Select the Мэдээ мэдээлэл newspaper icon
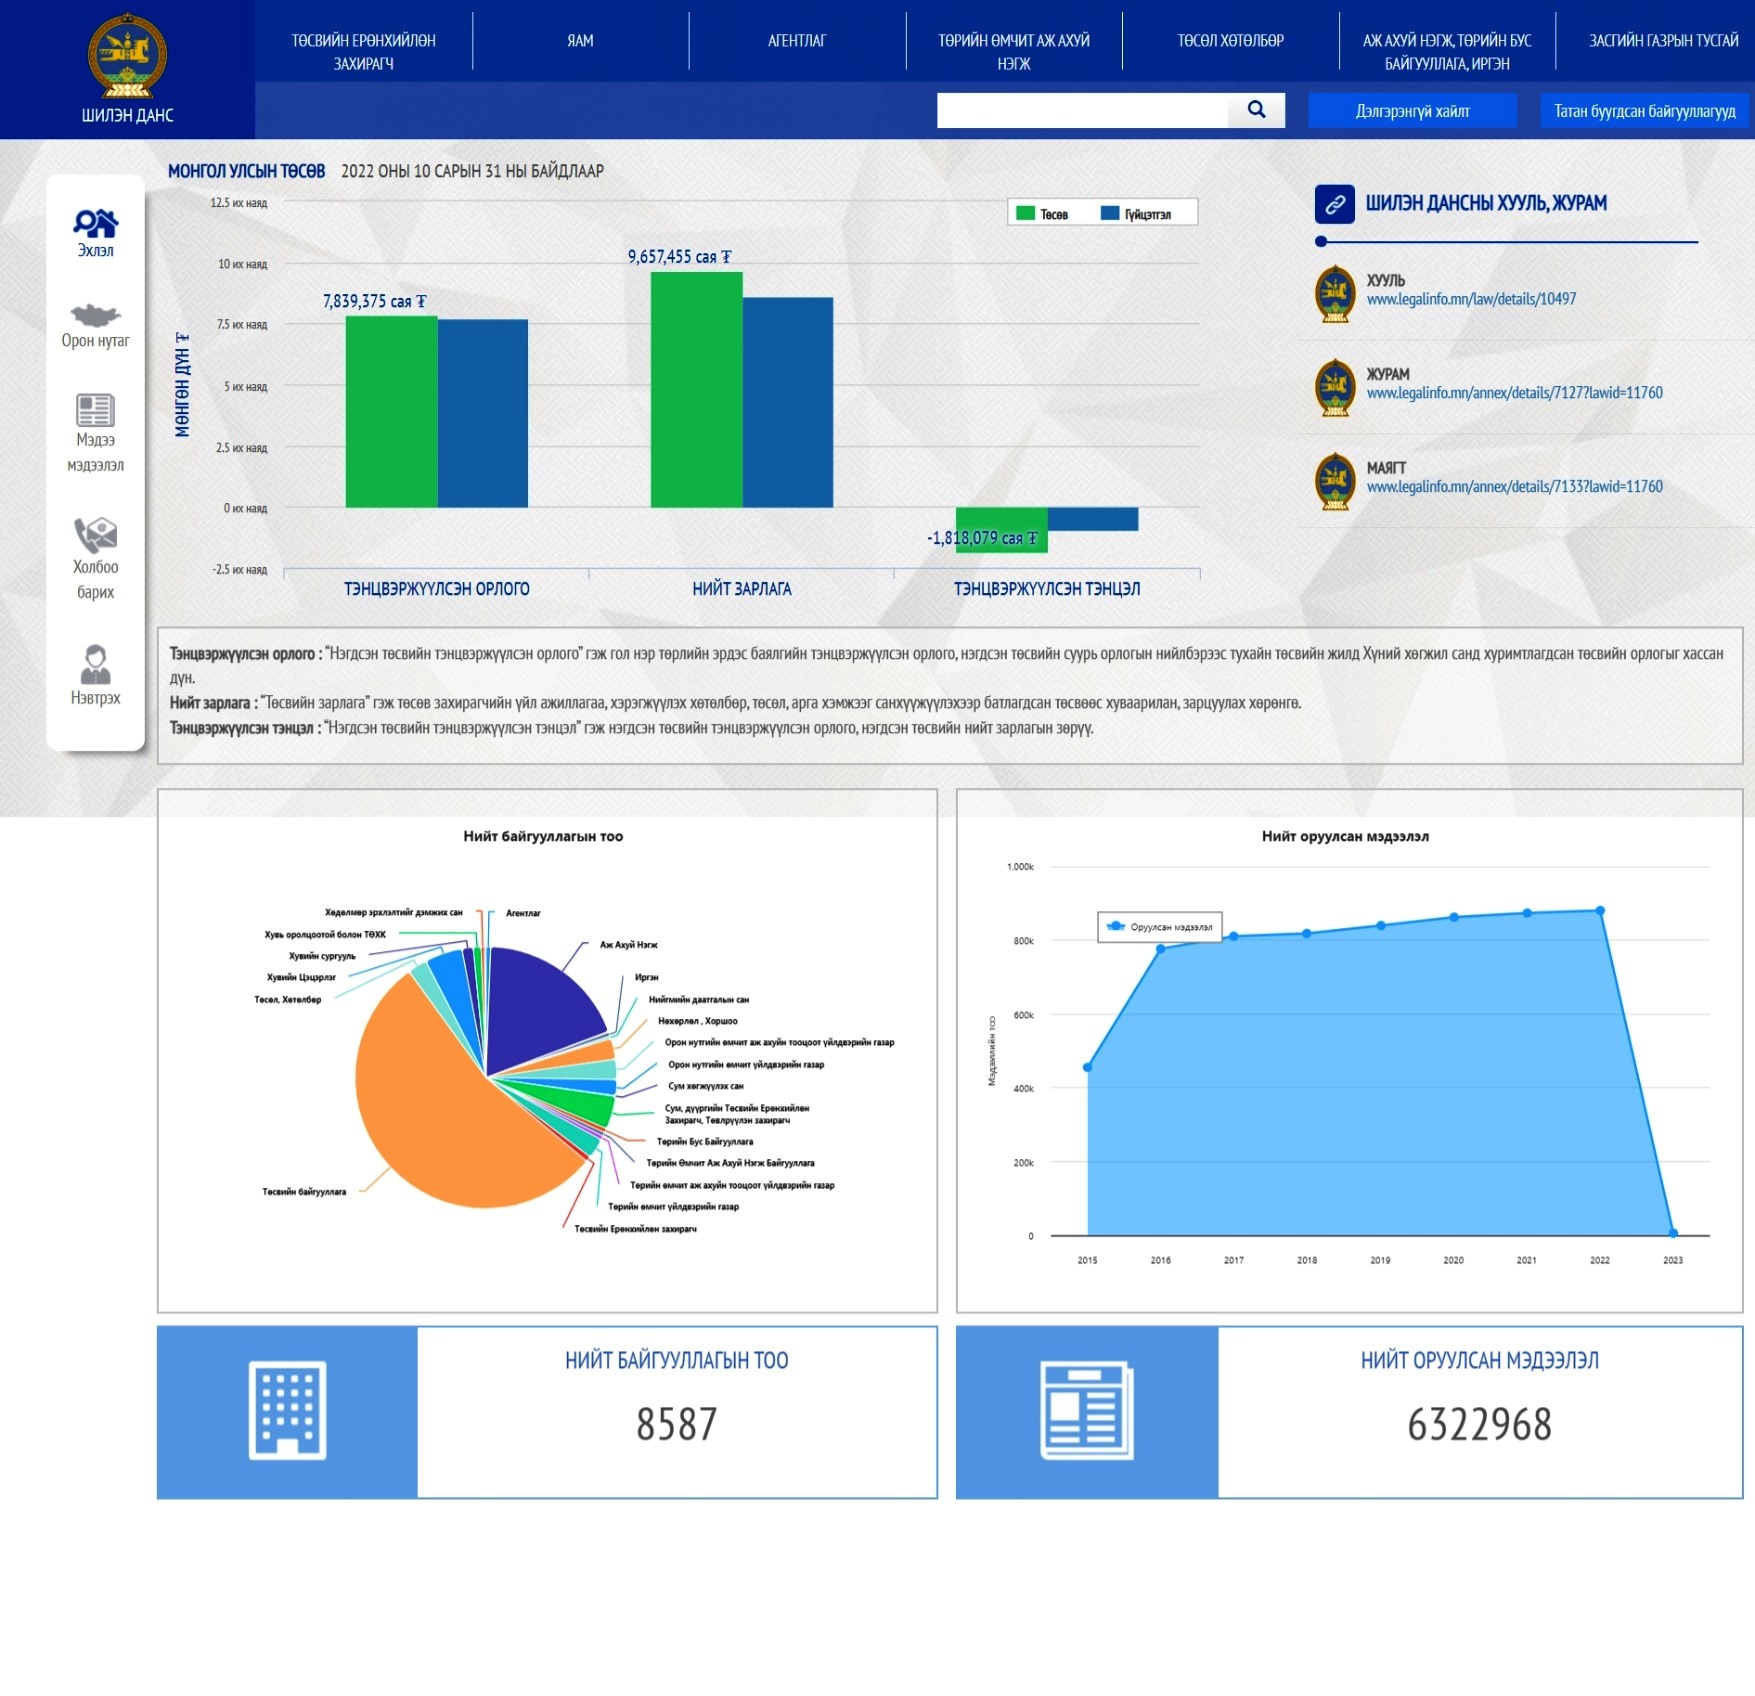 95,410
